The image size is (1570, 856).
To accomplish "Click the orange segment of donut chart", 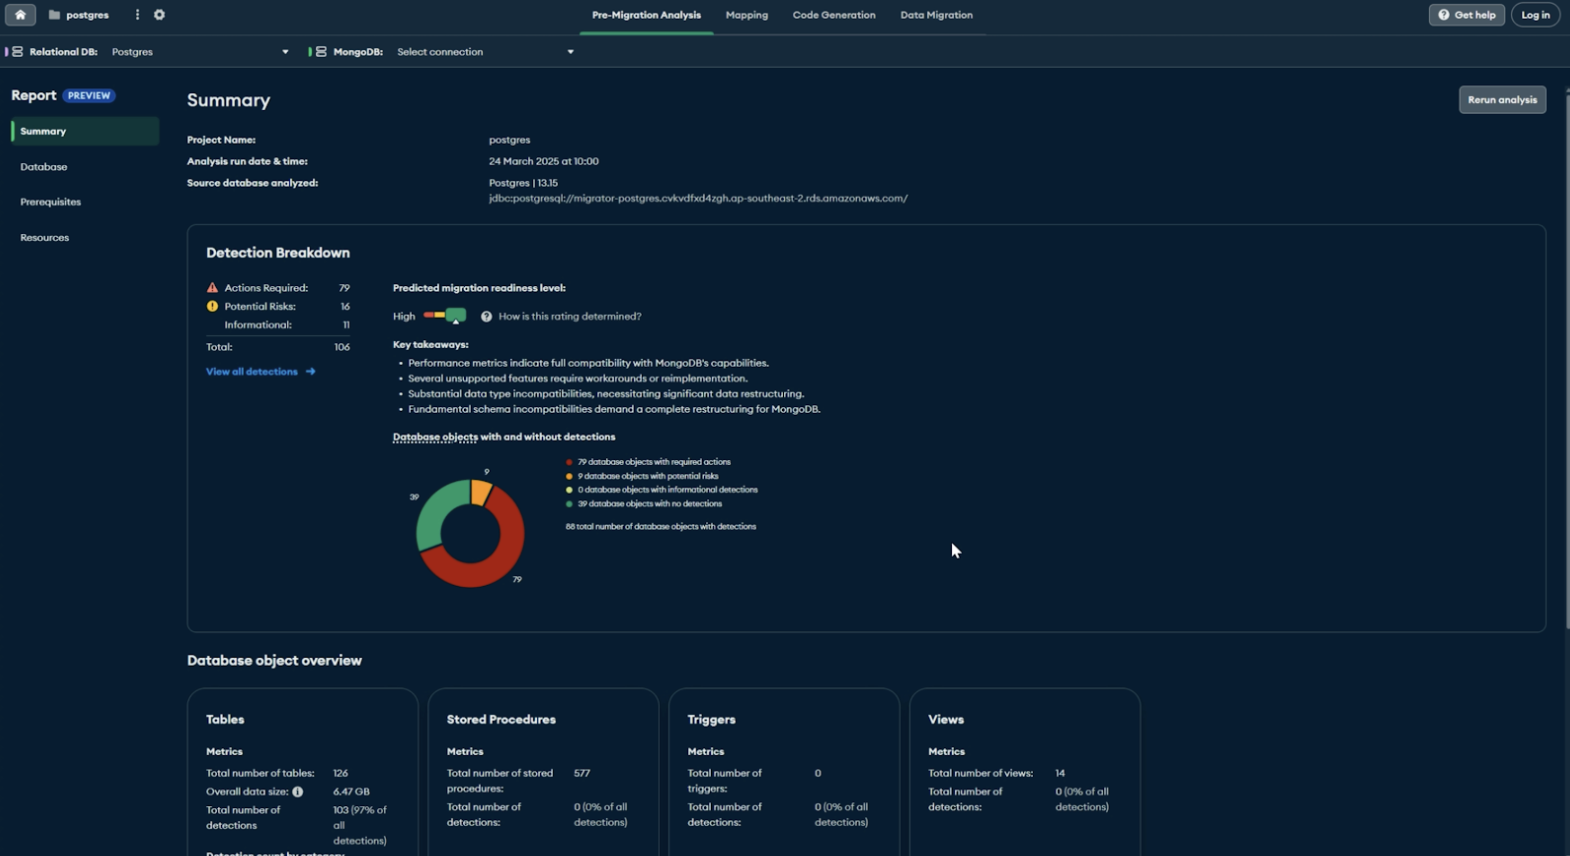I will click(481, 492).
